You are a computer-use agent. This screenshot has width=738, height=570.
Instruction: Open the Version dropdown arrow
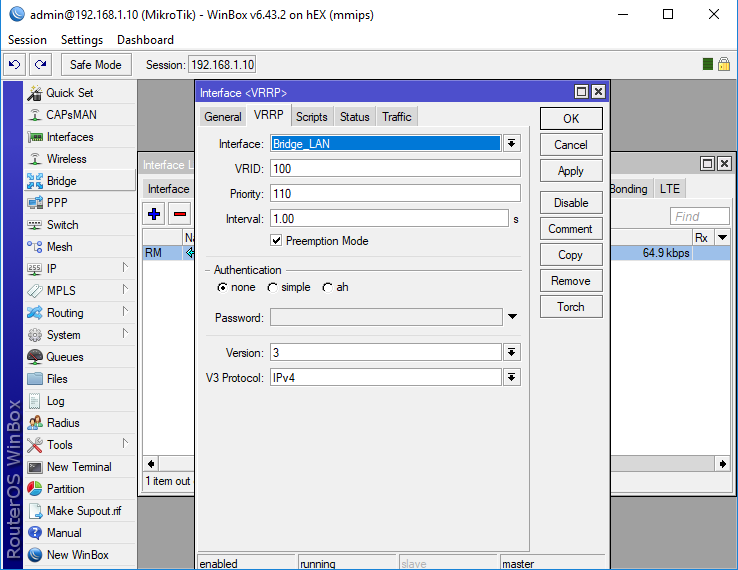point(512,352)
